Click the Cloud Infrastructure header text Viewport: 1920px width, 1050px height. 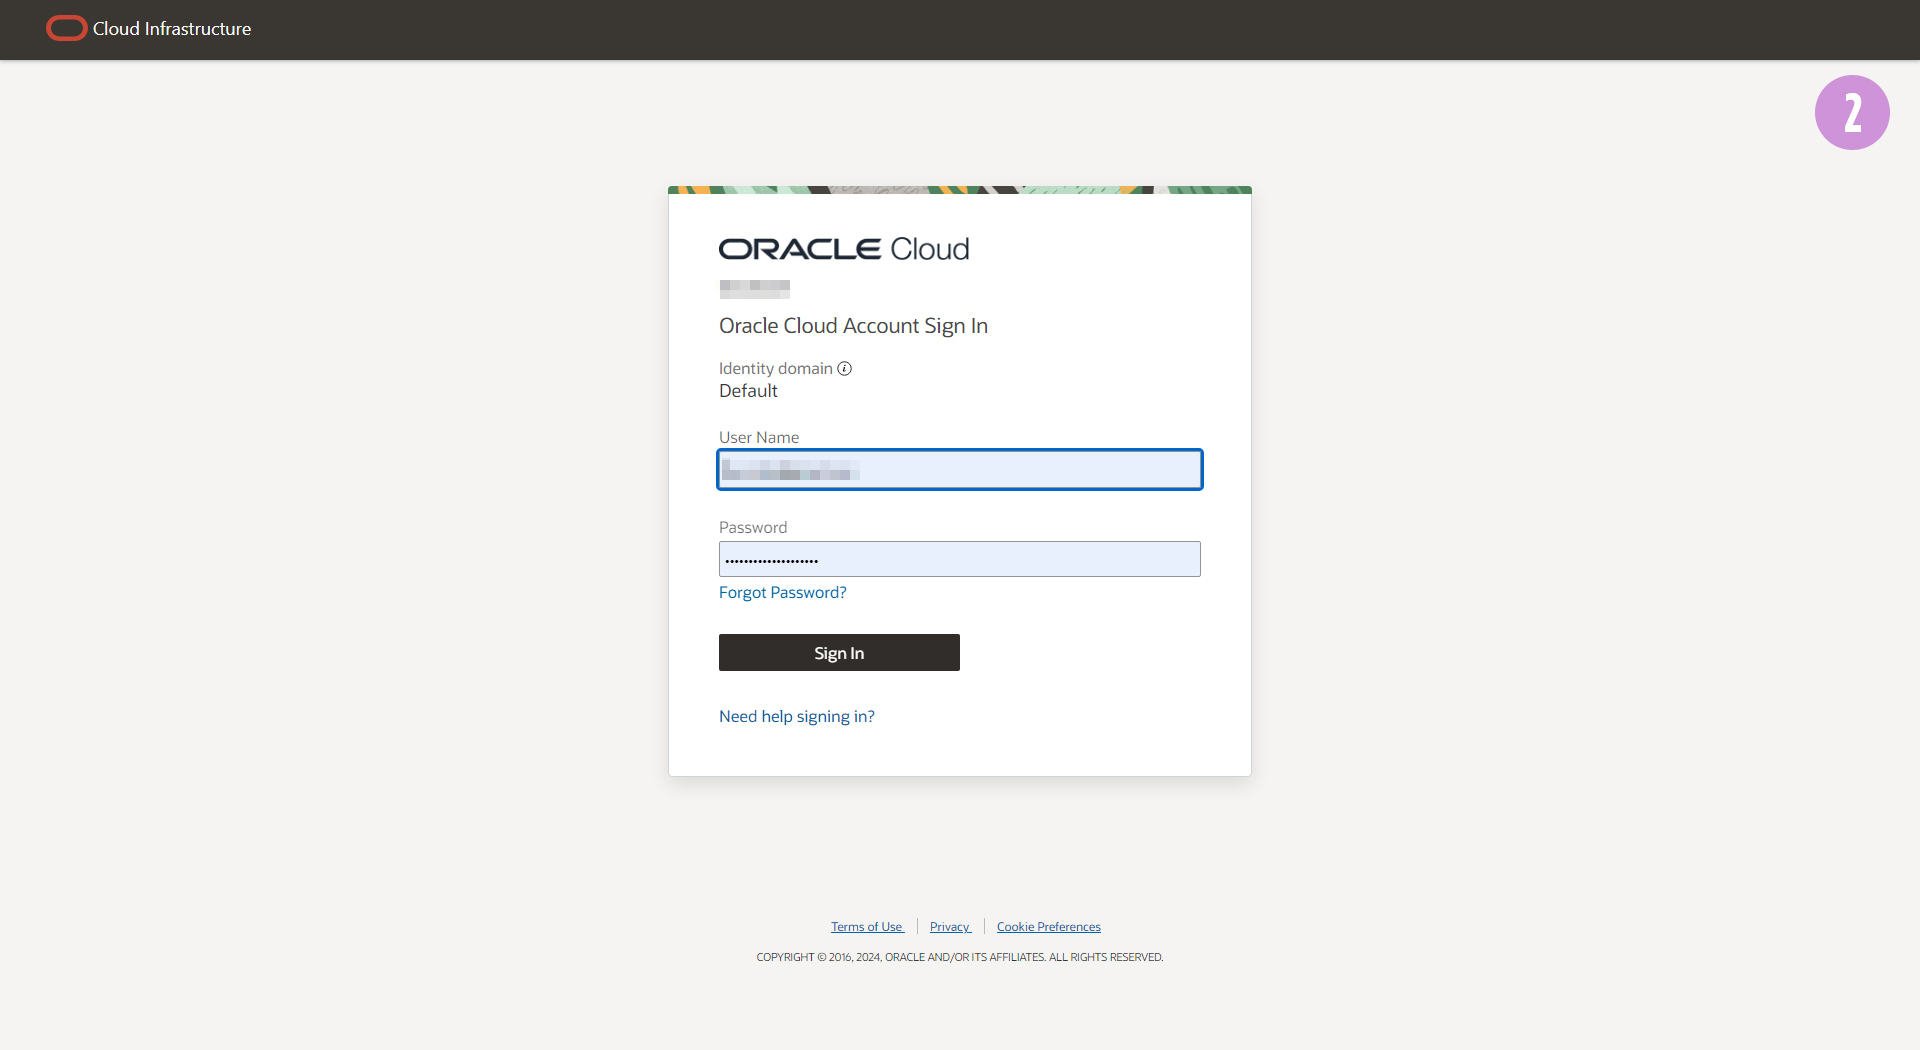click(172, 29)
